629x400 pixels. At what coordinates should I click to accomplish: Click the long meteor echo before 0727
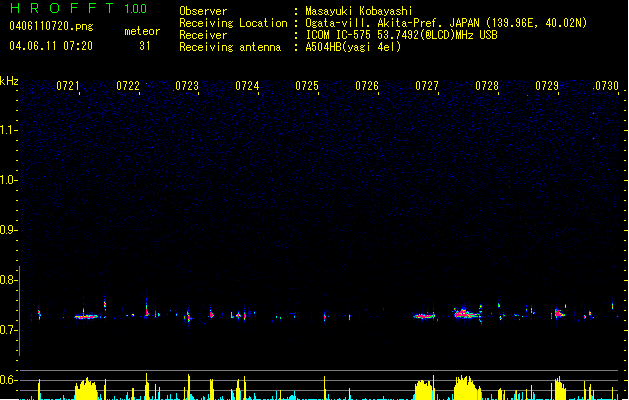424,316
